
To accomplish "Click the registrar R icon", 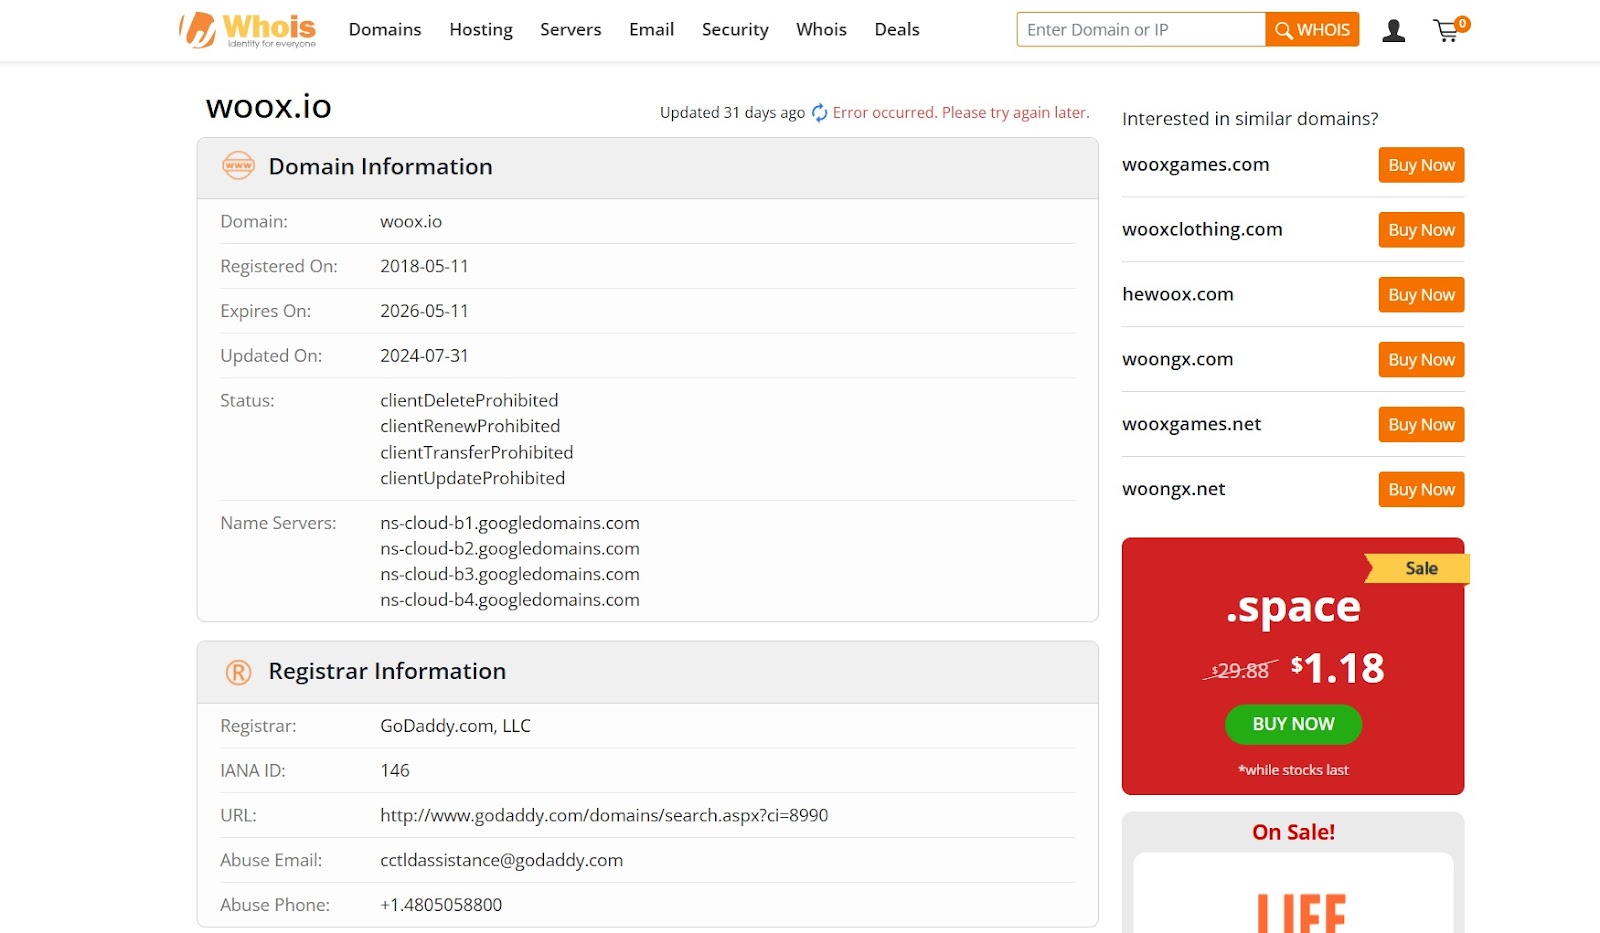I will [238, 672].
